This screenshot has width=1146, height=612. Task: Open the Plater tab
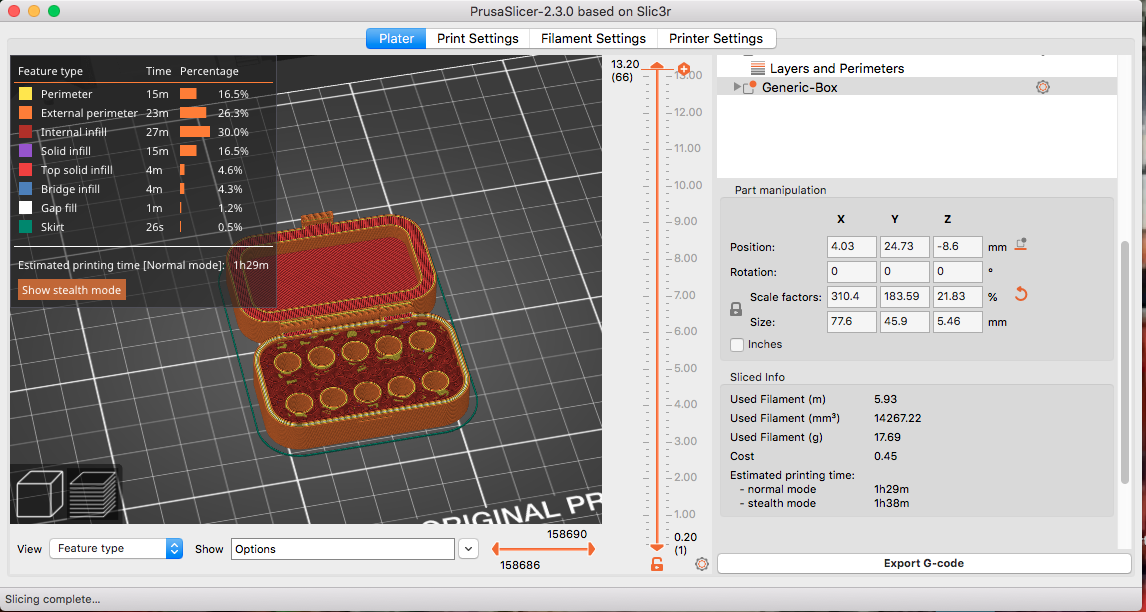tap(396, 39)
